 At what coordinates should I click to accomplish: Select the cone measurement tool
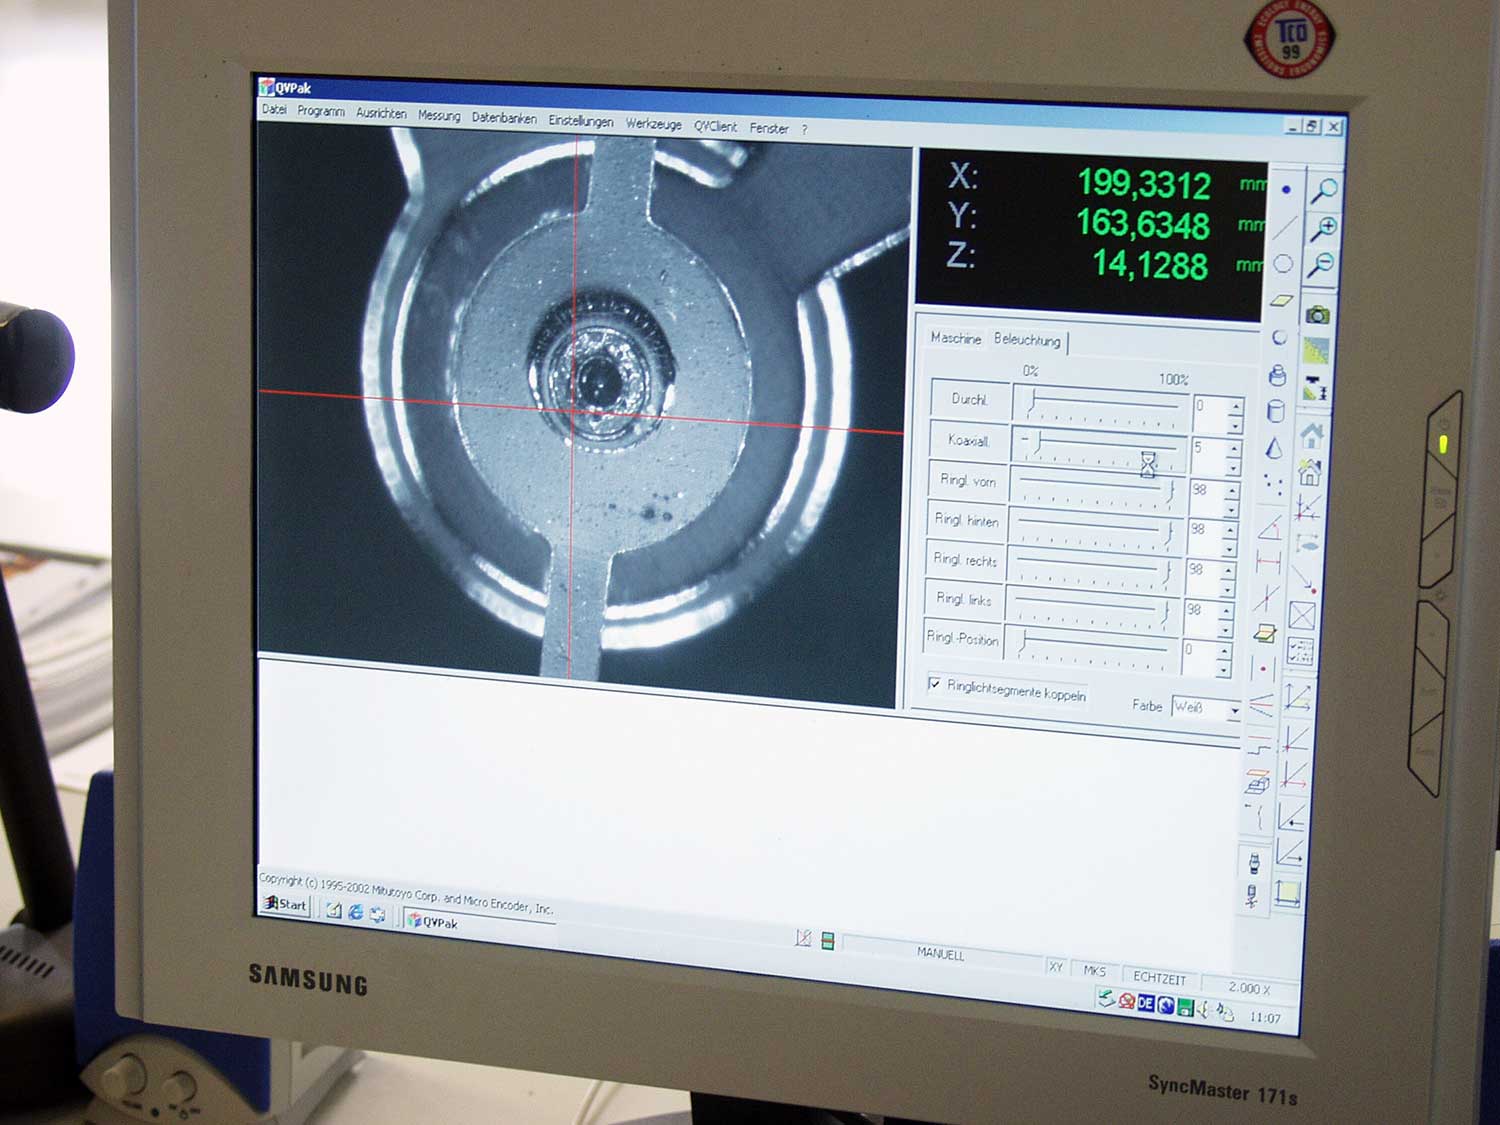click(x=1274, y=448)
